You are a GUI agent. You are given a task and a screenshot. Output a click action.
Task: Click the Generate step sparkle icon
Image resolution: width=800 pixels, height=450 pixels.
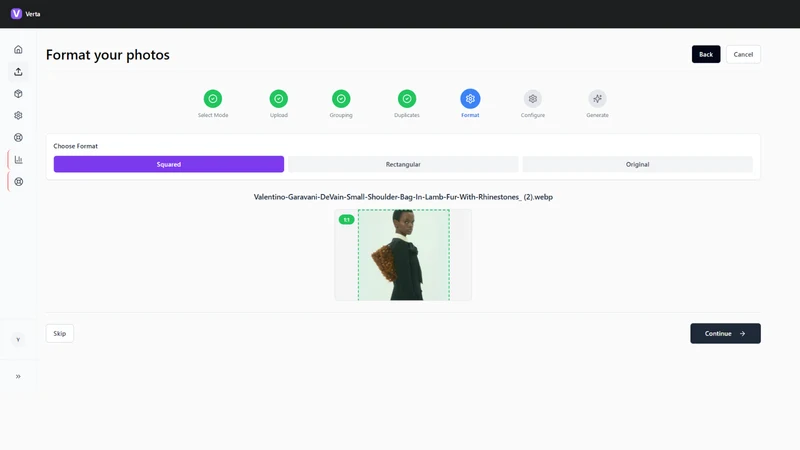[x=597, y=98]
